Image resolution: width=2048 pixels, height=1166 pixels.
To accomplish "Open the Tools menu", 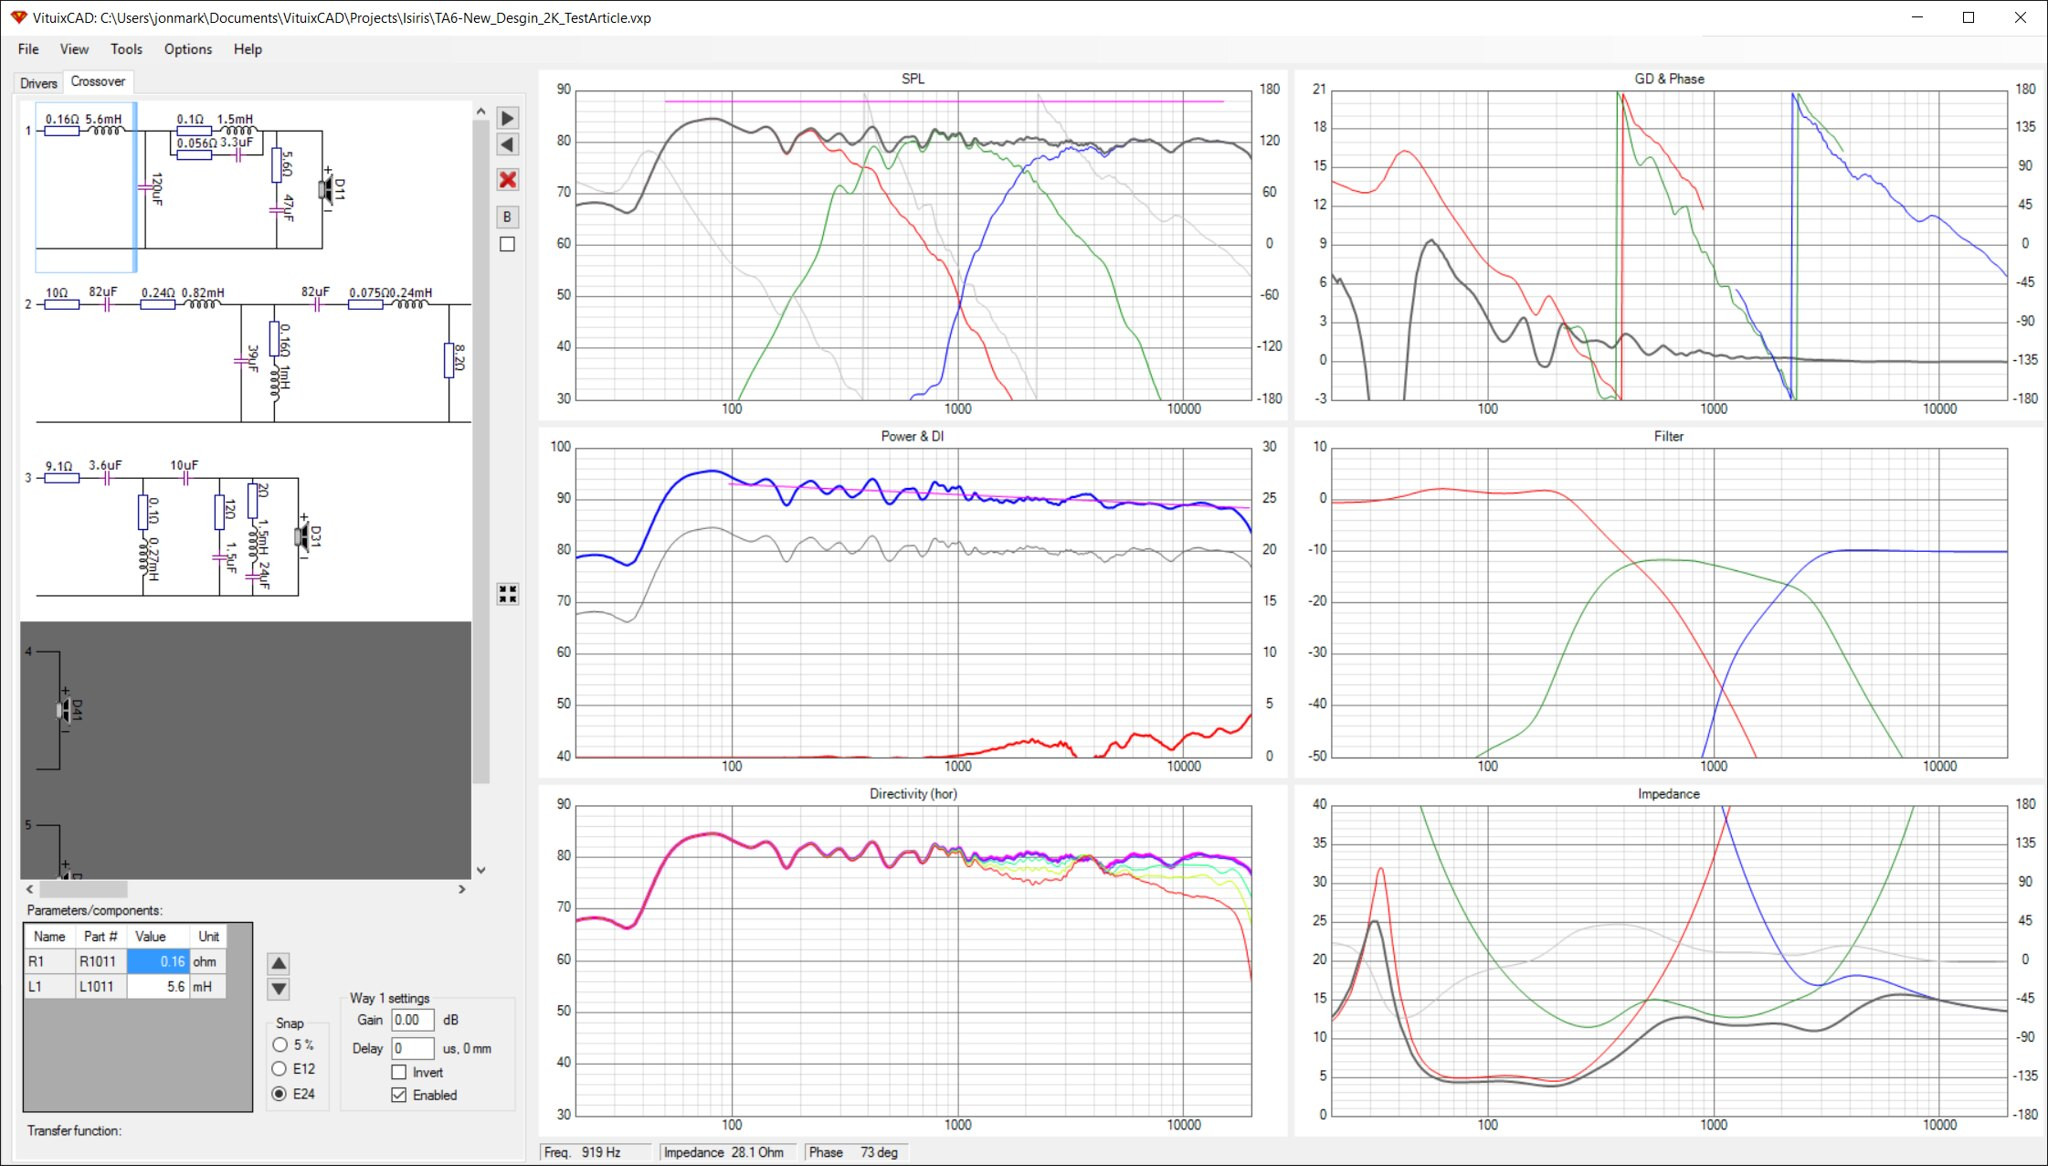I will pos(126,49).
